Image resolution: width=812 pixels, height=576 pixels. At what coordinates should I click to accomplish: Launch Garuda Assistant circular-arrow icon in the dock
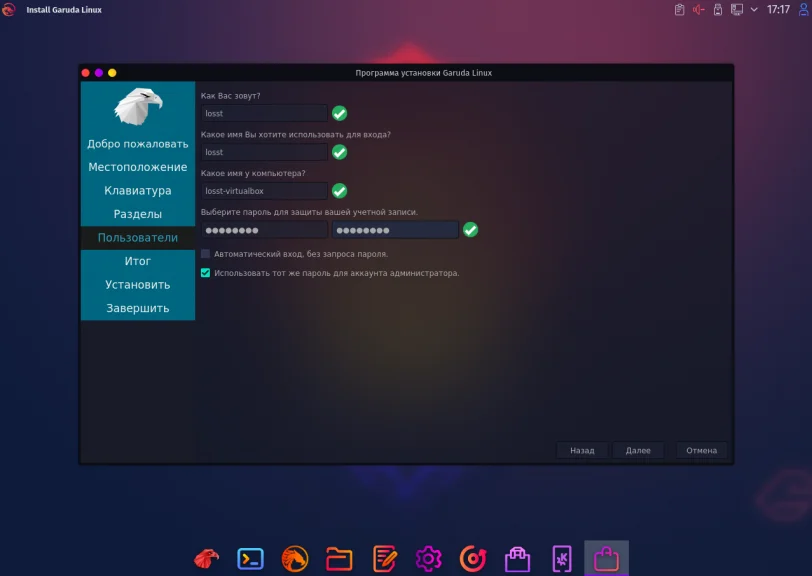tap(471, 556)
